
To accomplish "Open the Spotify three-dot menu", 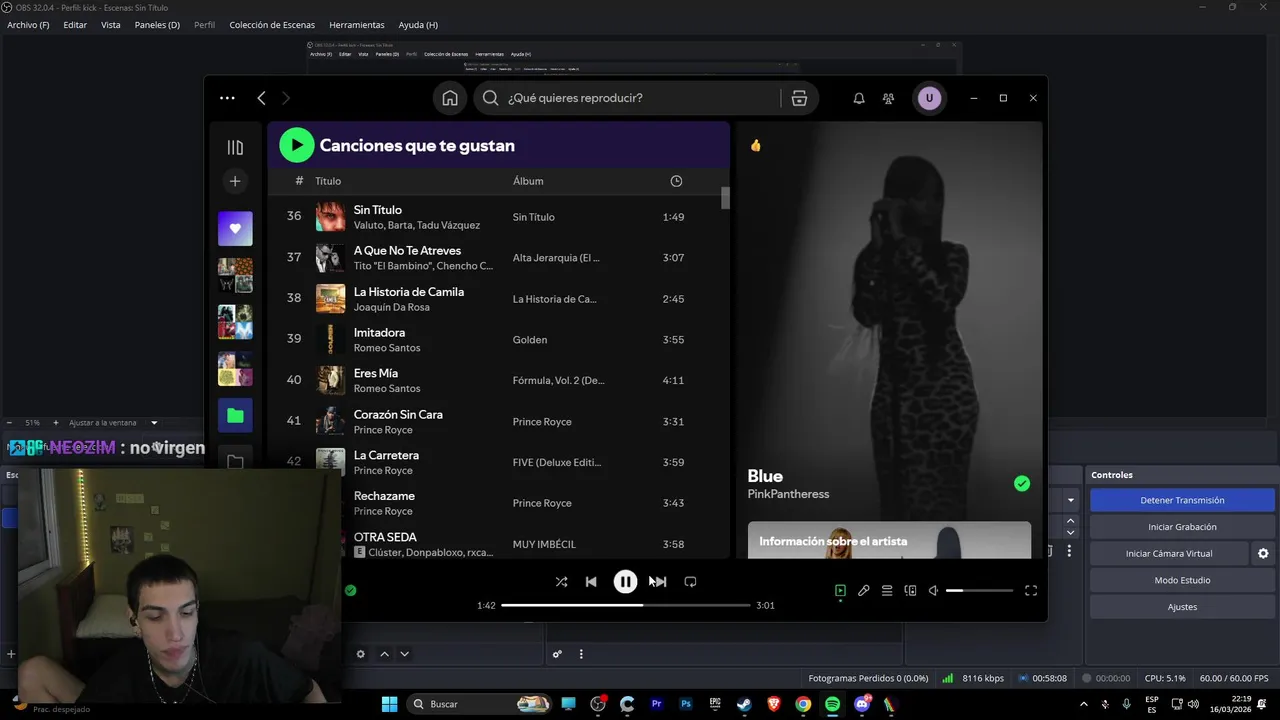I will point(227,98).
